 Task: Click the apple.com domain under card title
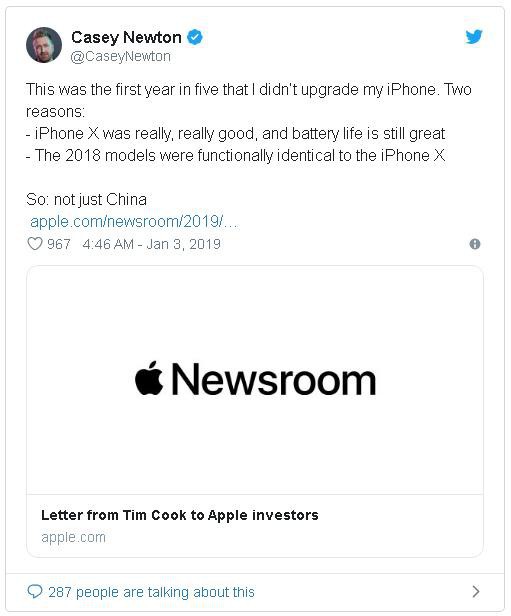pyautogui.click(x=73, y=537)
